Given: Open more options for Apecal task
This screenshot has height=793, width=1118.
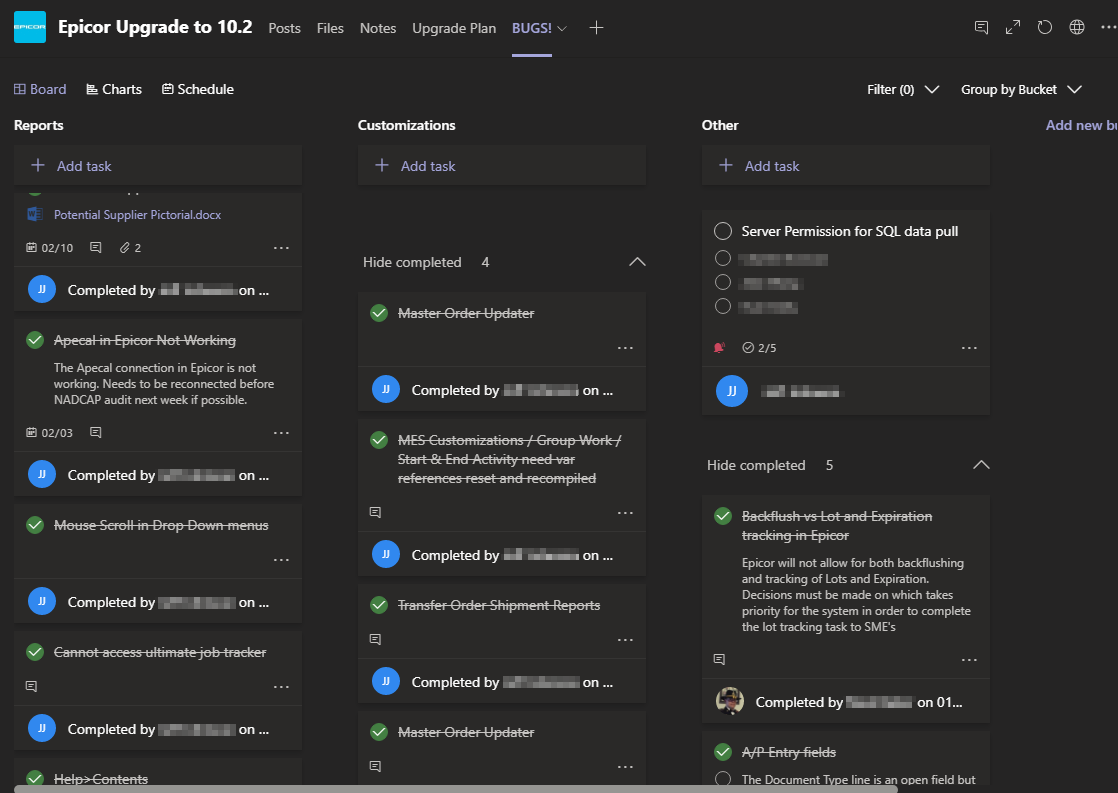Looking at the screenshot, I should pos(282,433).
